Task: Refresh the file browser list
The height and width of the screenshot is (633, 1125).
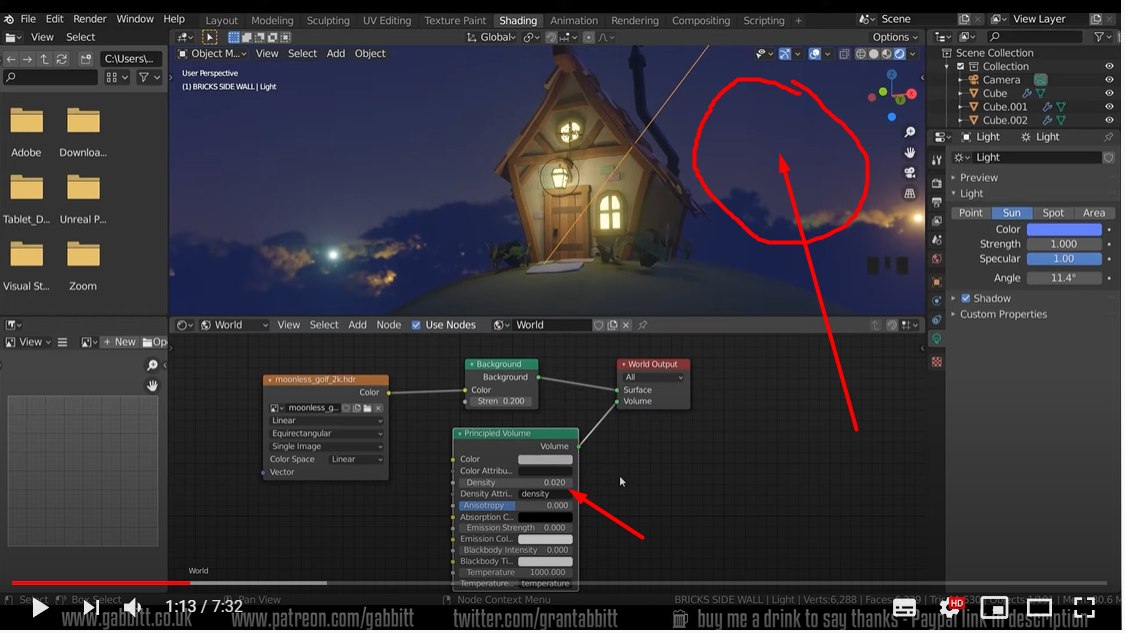Action: (62, 59)
